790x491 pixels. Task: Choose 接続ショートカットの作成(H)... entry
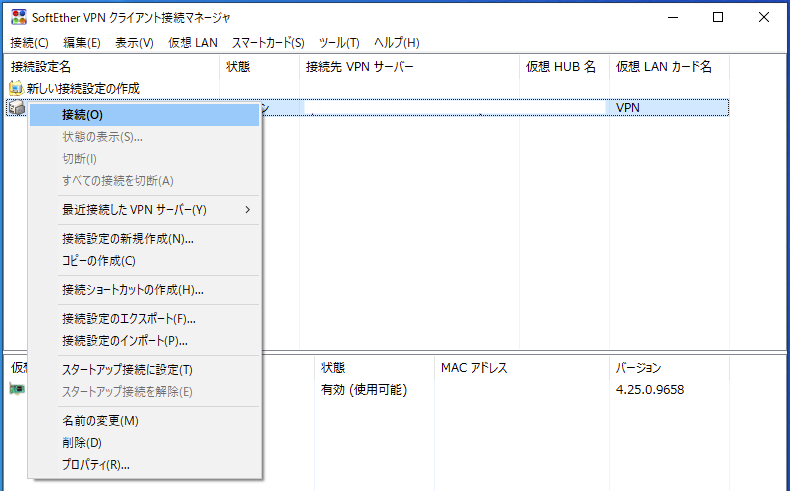(145, 290)
